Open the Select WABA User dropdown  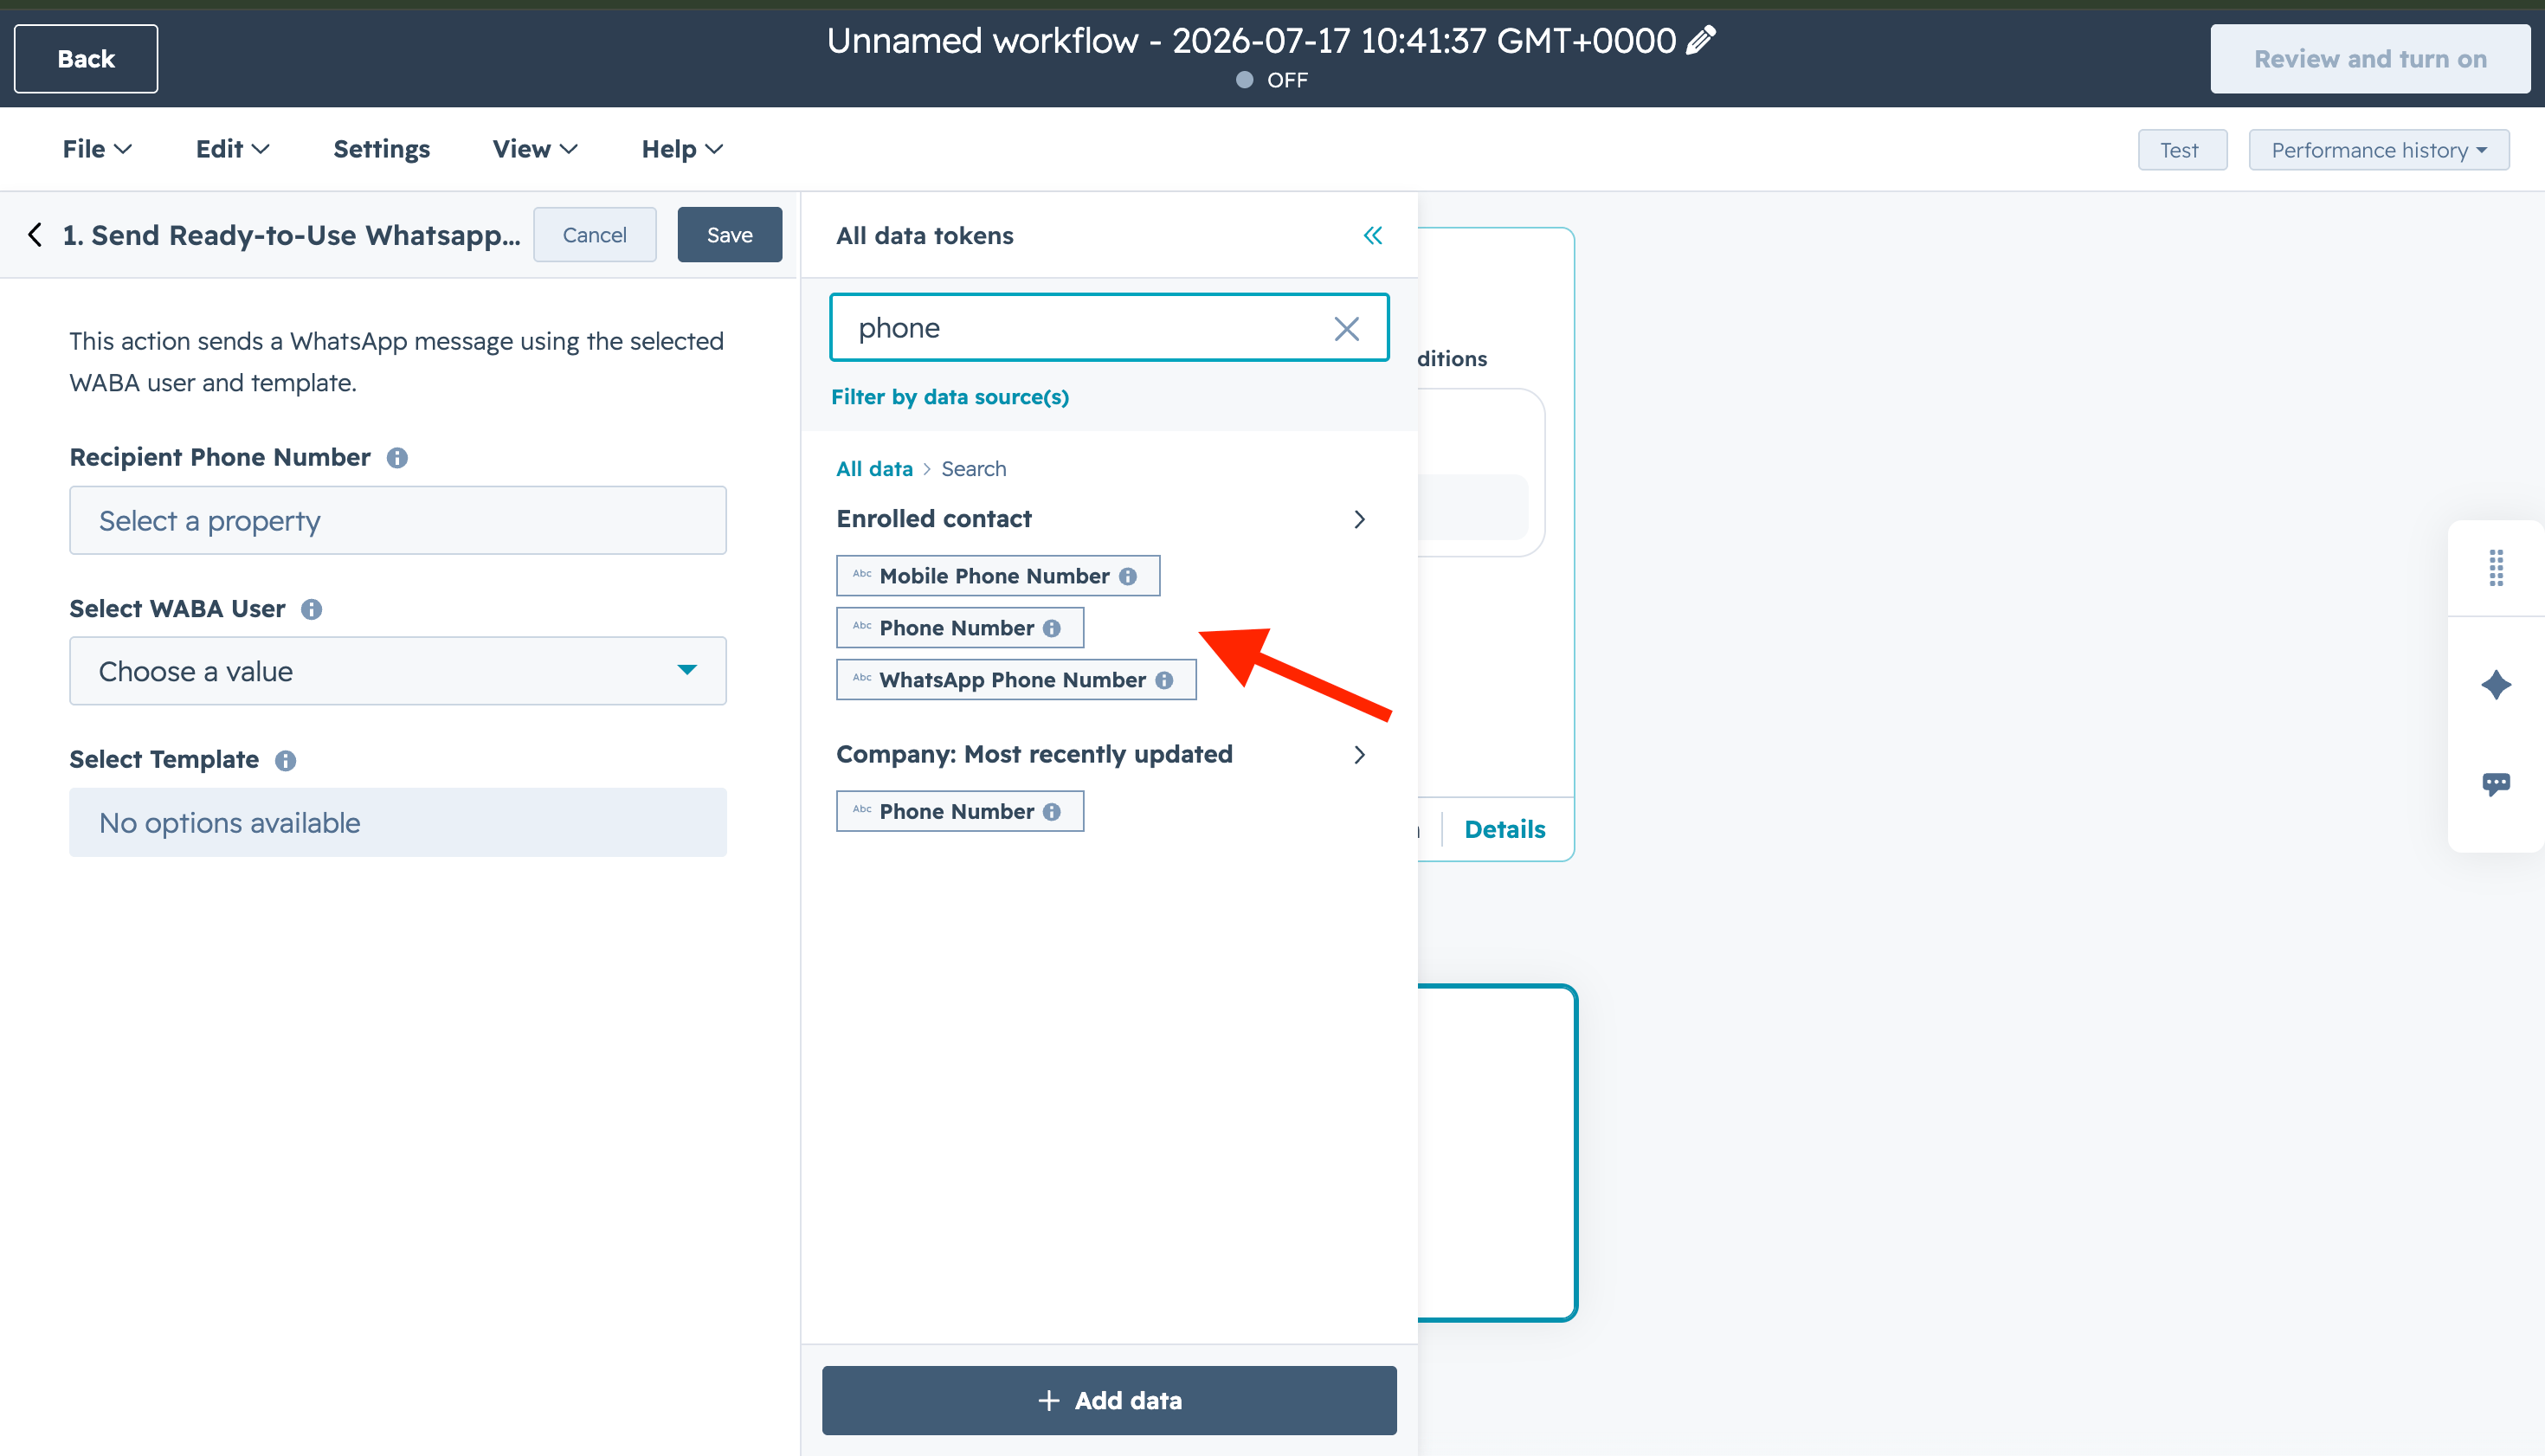(397, 671)
